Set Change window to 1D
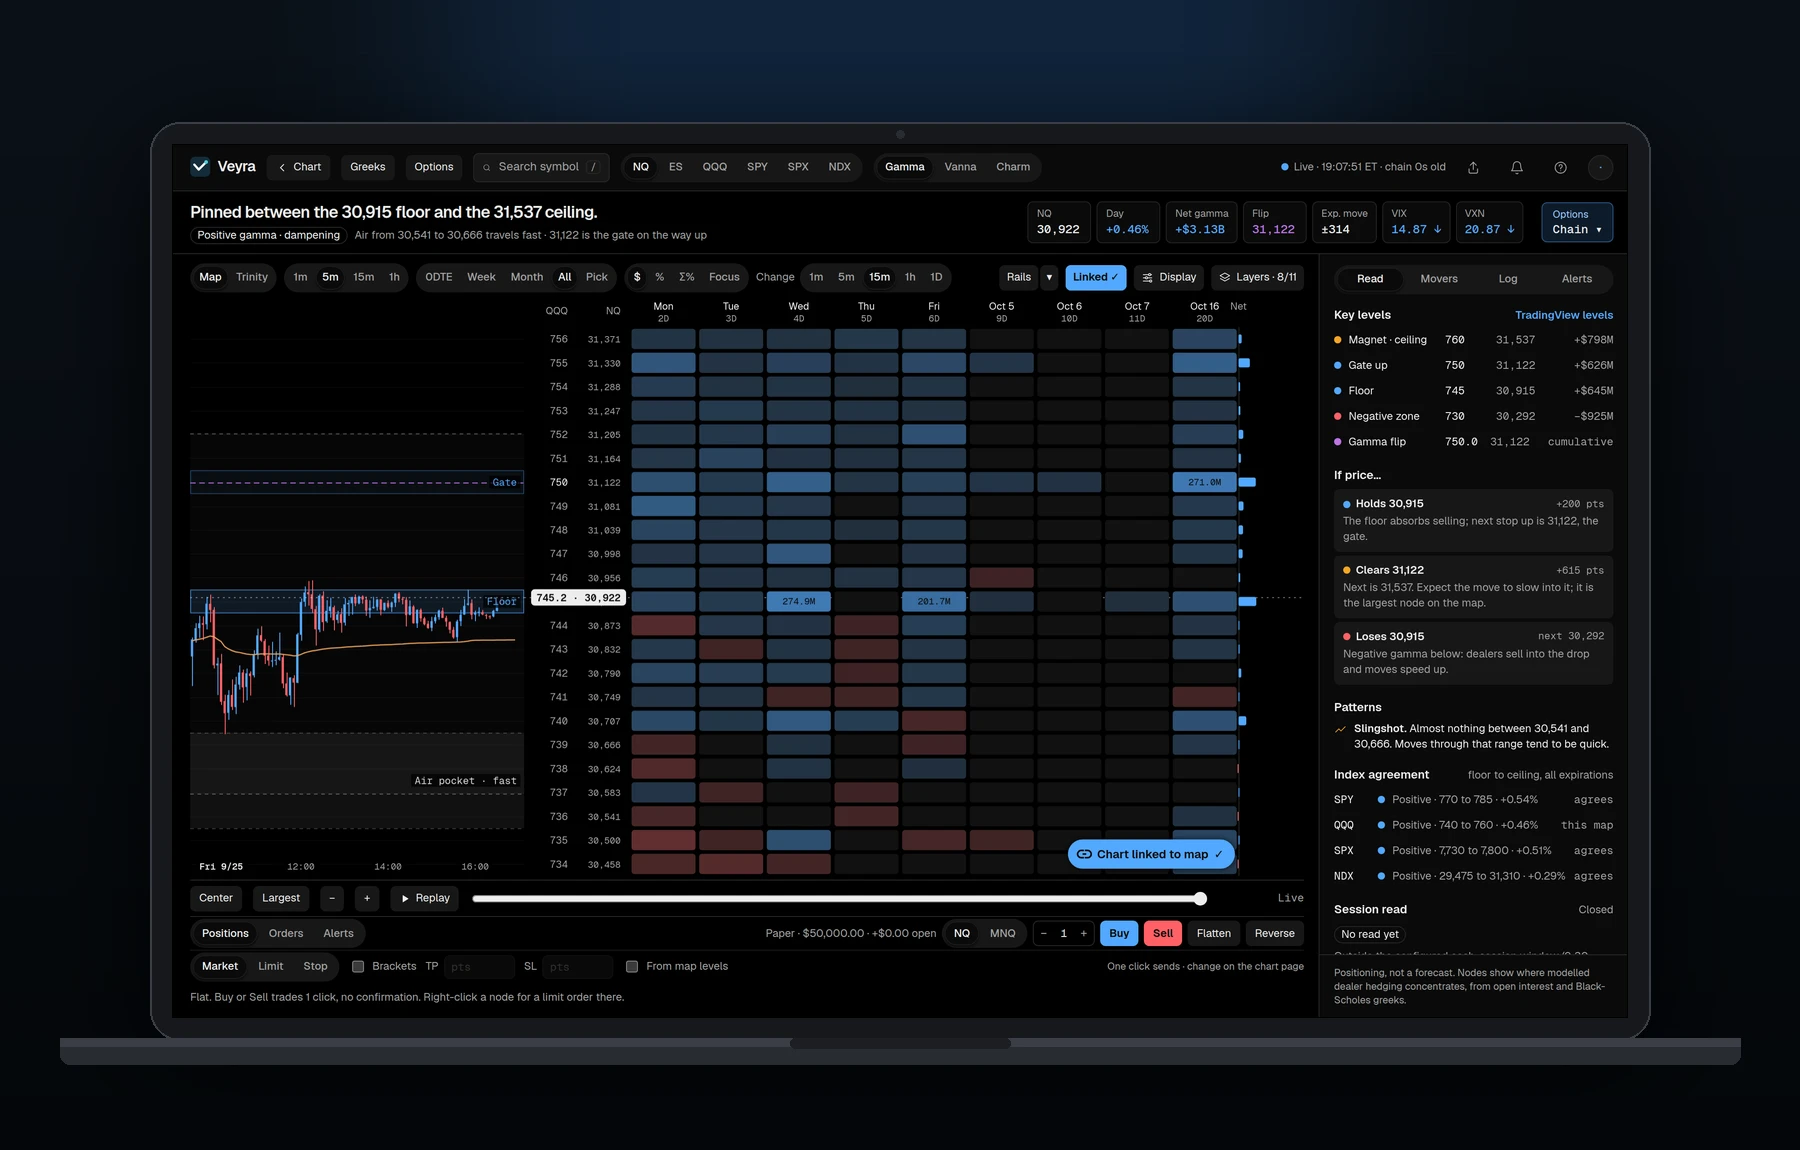Viewport: 1800px width, 1150px height. (x=936, y=277)
